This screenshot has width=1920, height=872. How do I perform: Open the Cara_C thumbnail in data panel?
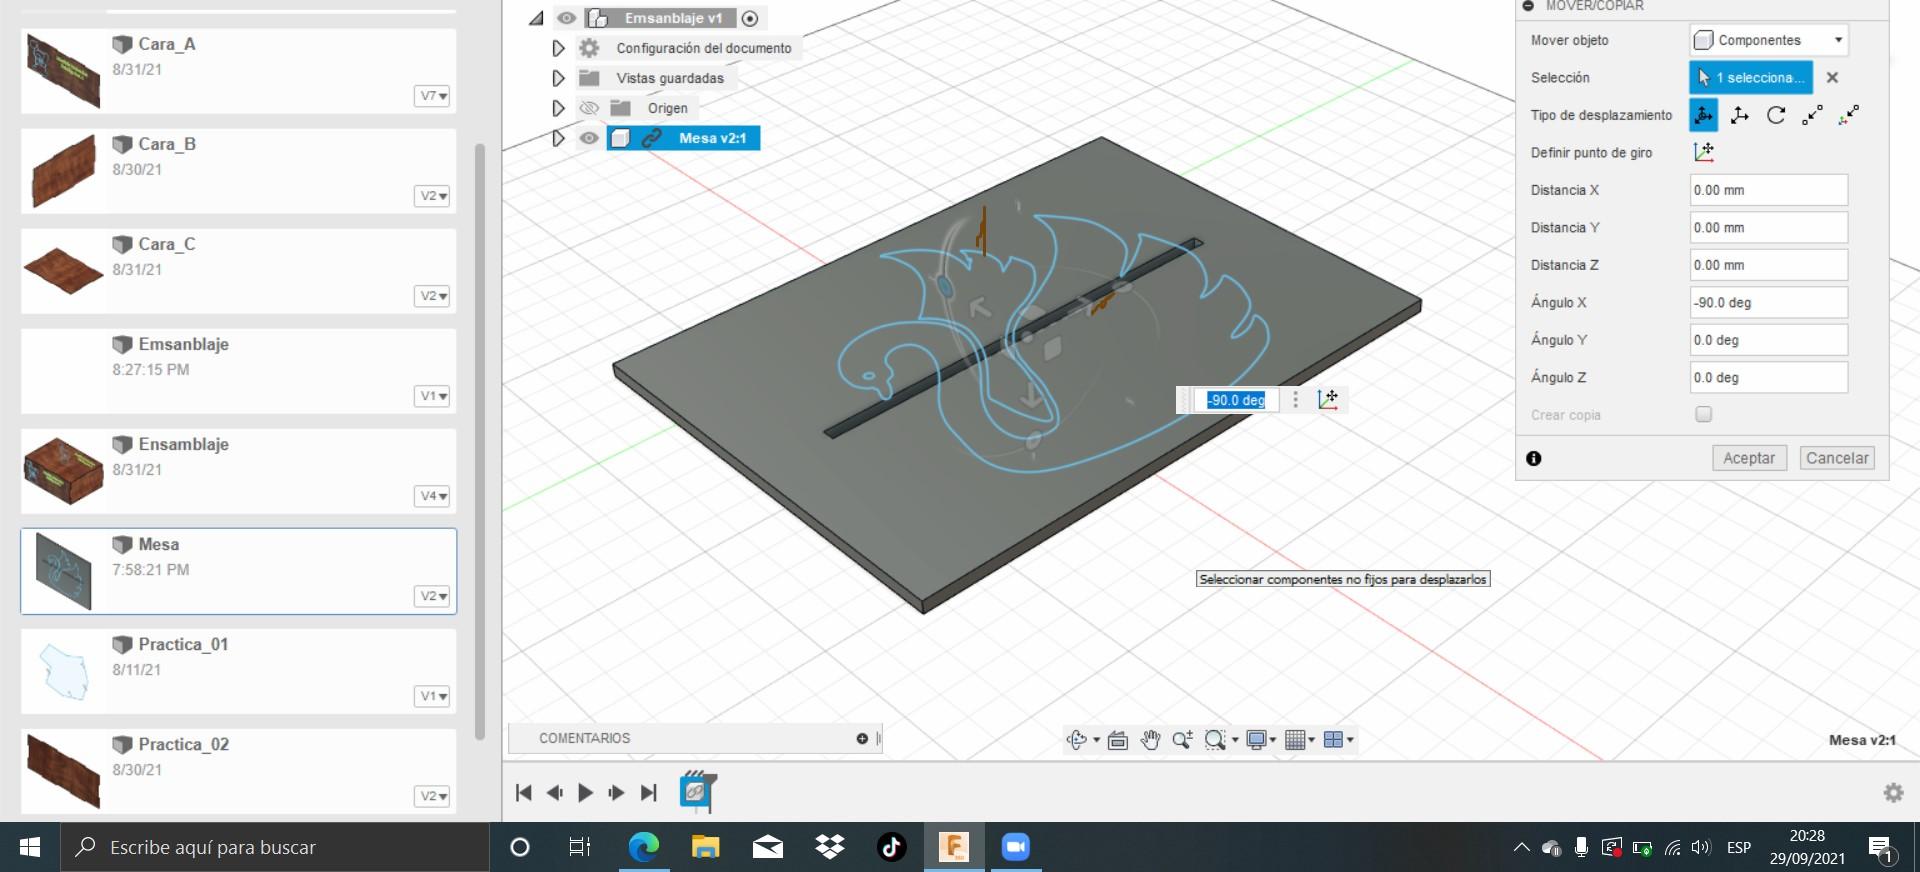pyautogui.click(x=63, y=271)
